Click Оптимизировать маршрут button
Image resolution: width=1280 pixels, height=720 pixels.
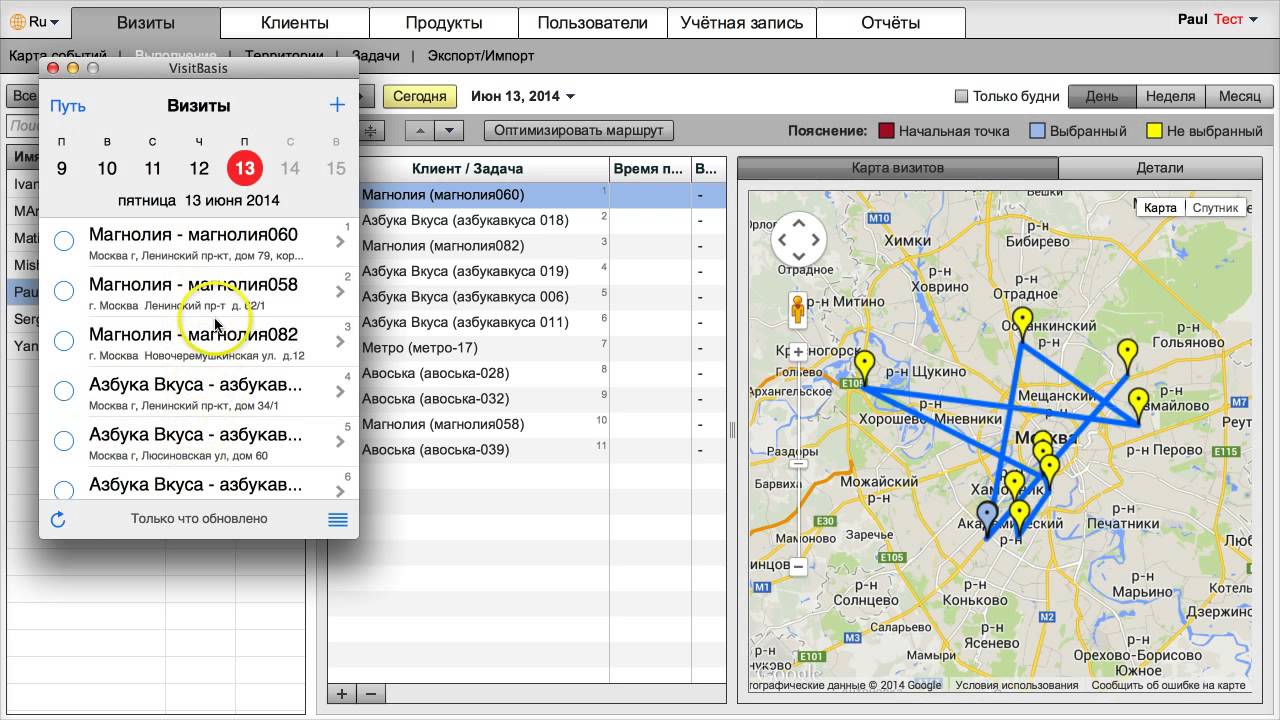click(579, 130)
